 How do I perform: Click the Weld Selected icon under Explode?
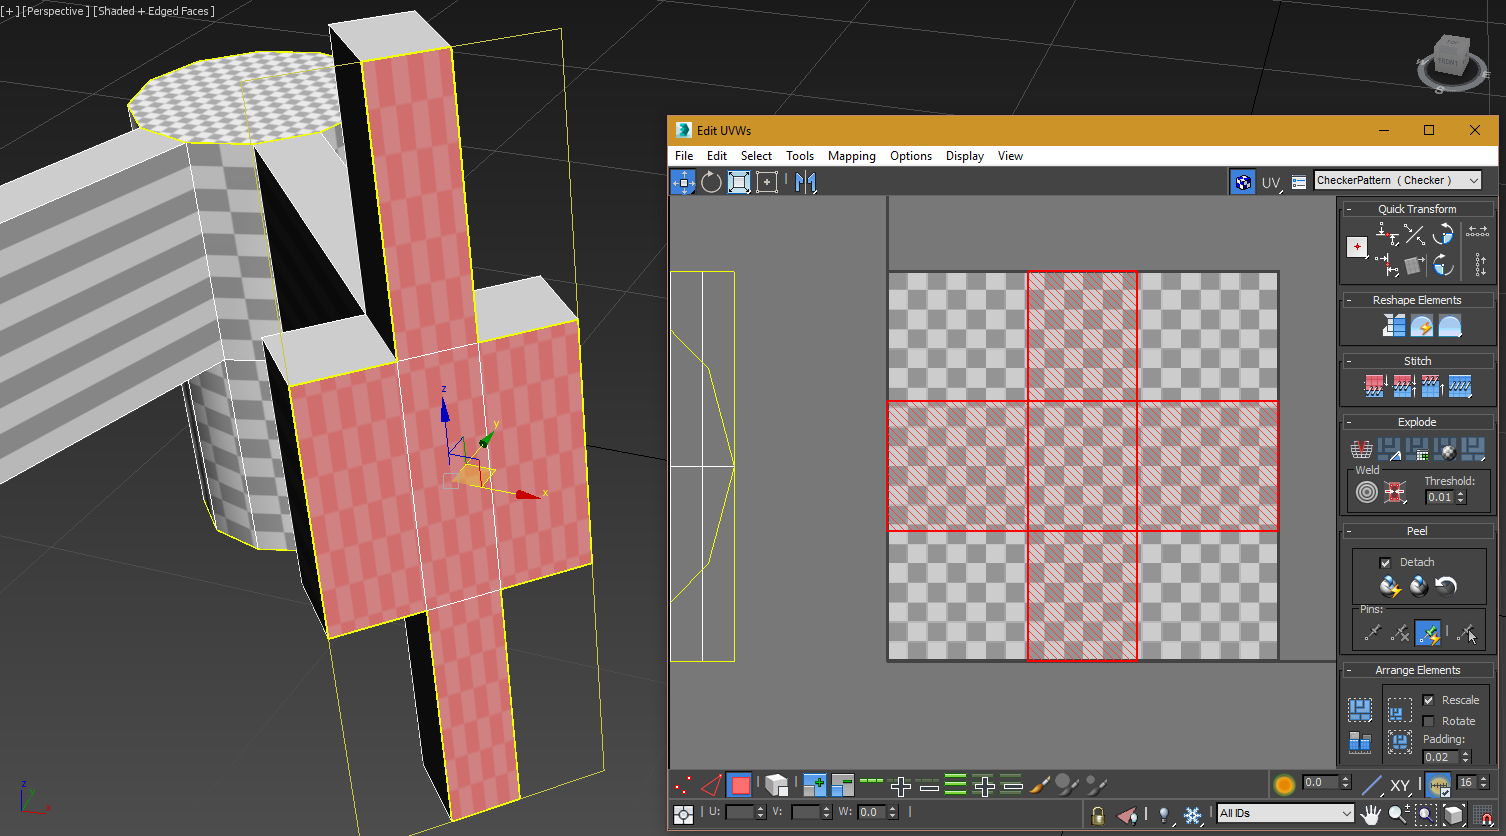click(x=1395, y=492)
